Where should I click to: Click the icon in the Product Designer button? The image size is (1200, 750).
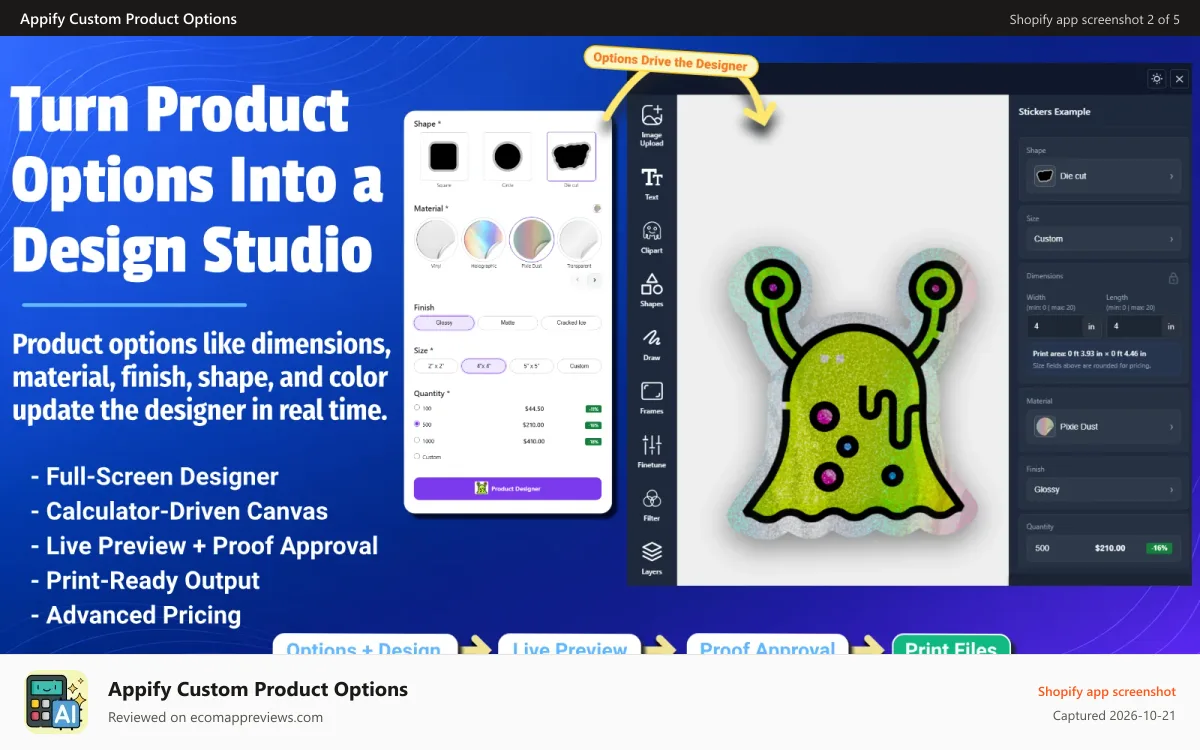pos(481,488)
